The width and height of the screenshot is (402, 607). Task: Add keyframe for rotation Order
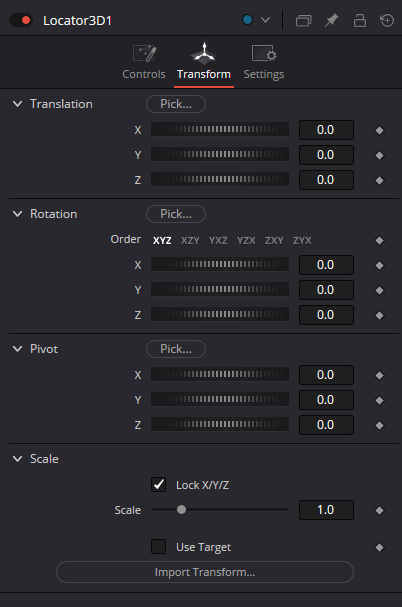[380, 240]
